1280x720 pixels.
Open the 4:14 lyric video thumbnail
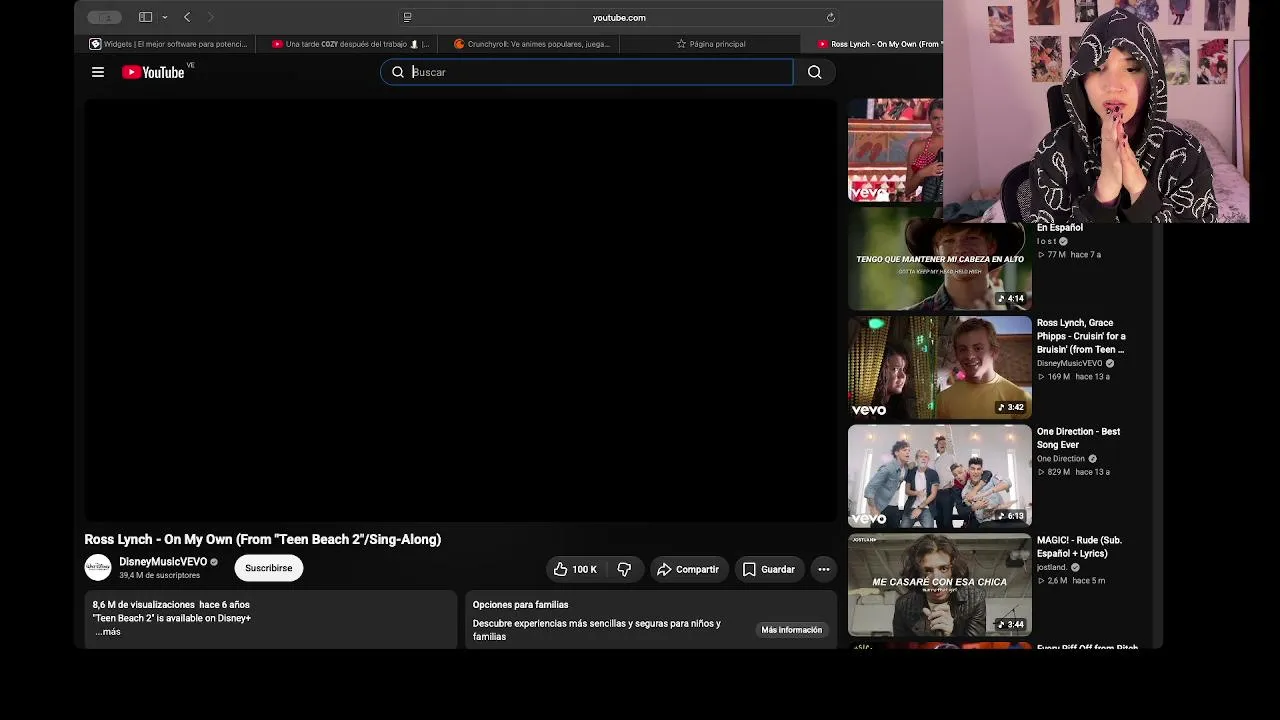pos(939,259)
